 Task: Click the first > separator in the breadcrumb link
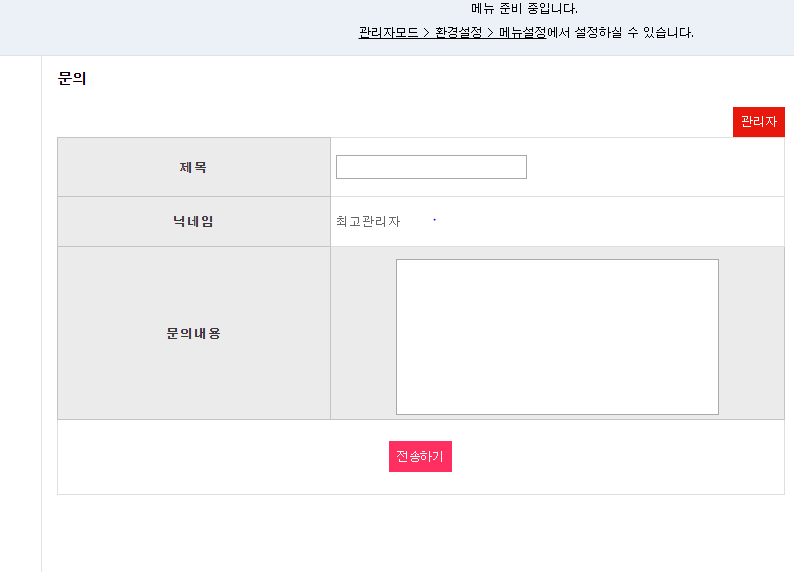[x=426, y=33]
